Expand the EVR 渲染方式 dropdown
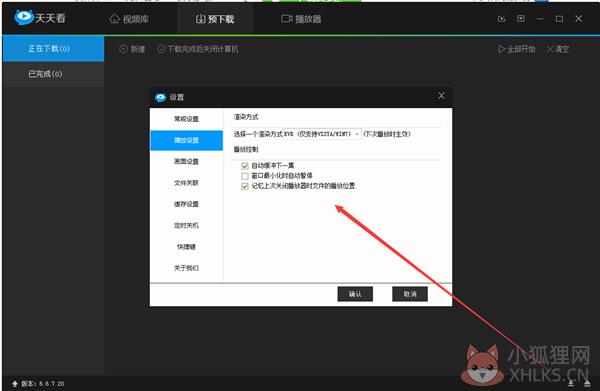 click(x=322, y=134)
